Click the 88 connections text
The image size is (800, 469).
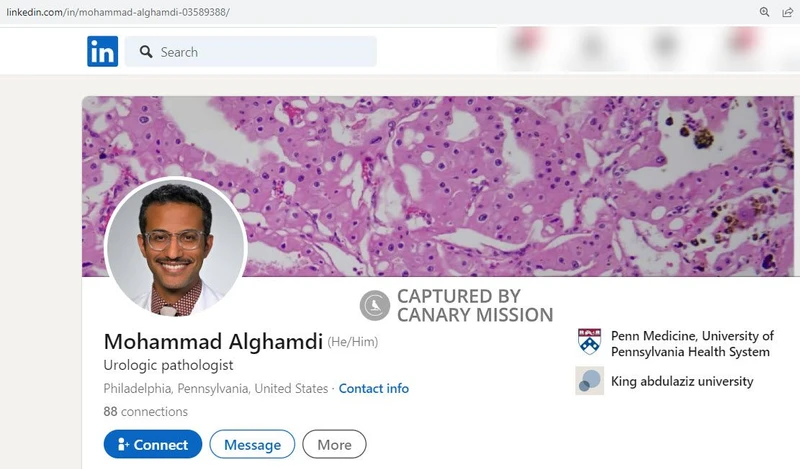145,411
